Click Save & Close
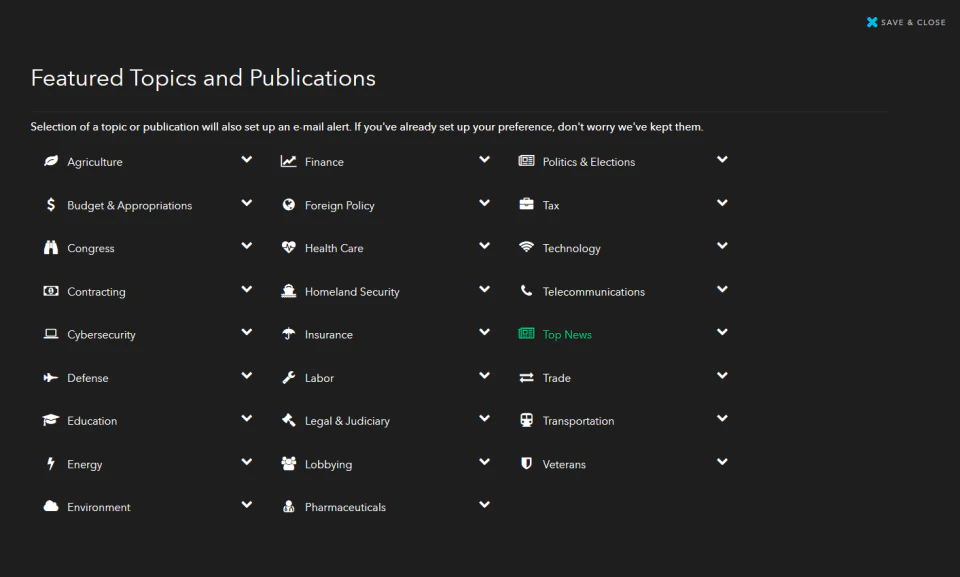 point(906,22)
